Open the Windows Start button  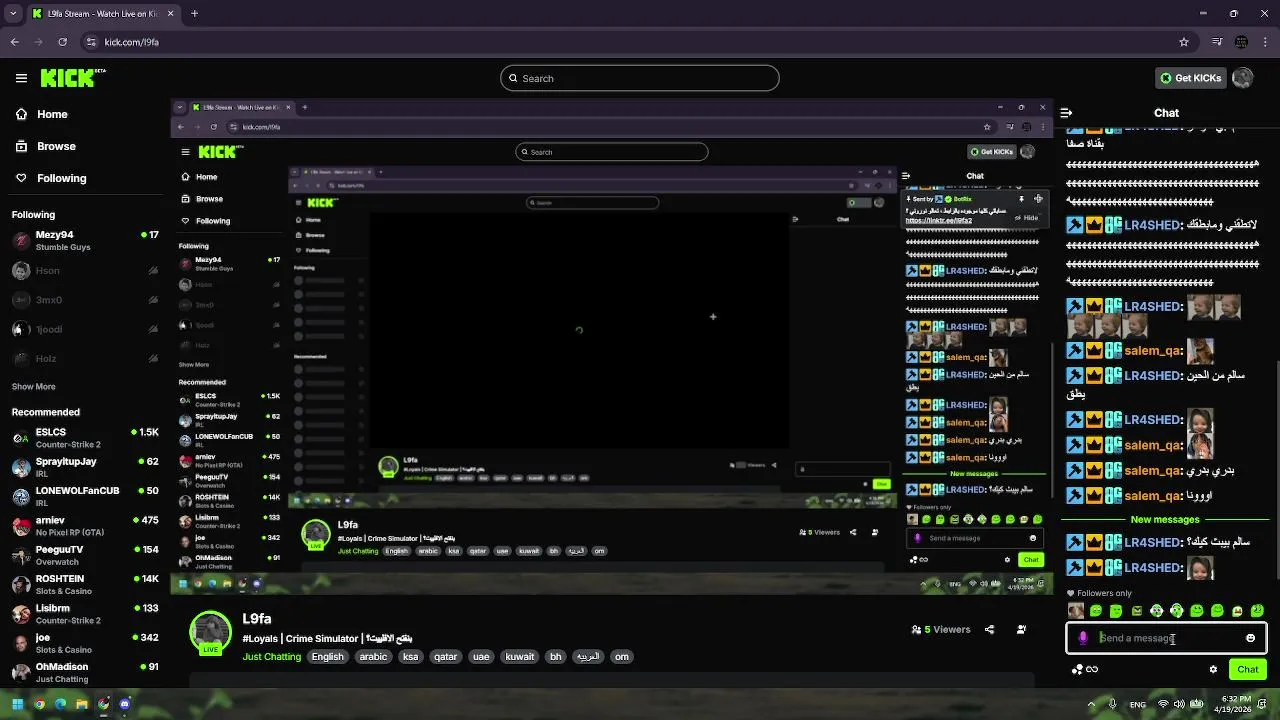17,704
